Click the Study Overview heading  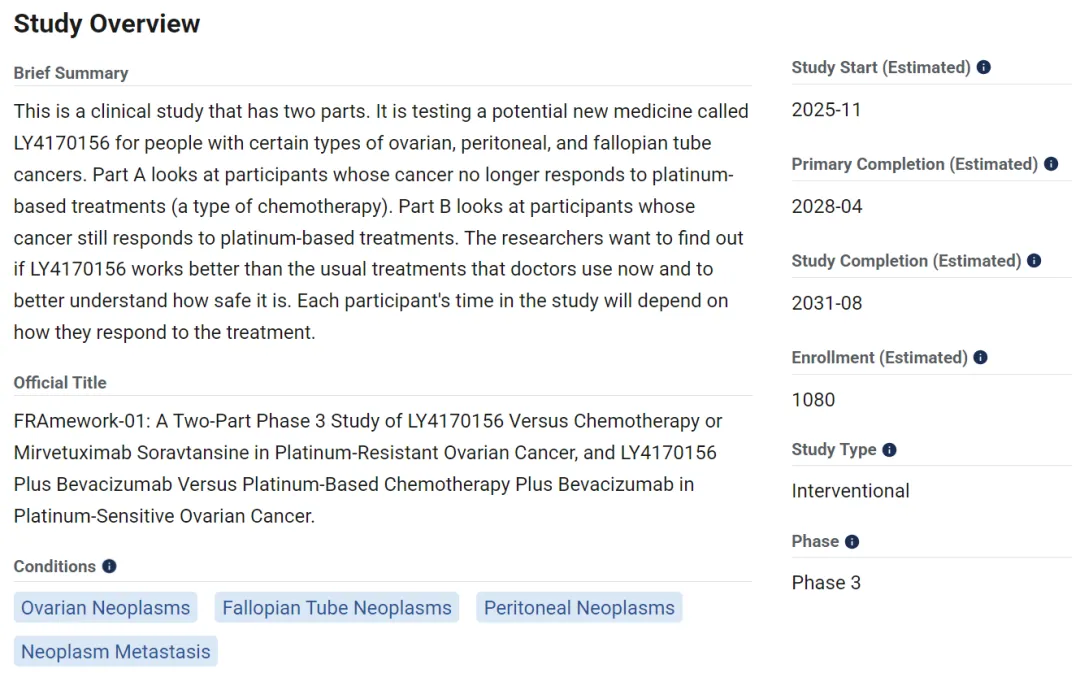tap(107, 24)
